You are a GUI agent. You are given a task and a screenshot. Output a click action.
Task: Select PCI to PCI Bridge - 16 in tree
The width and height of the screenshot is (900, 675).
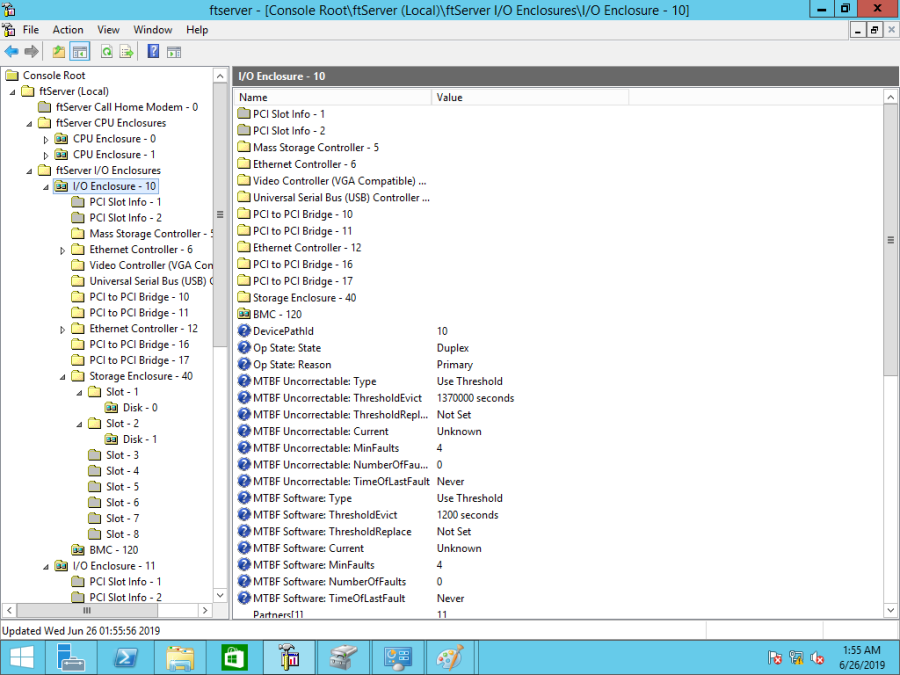[139, 344]
